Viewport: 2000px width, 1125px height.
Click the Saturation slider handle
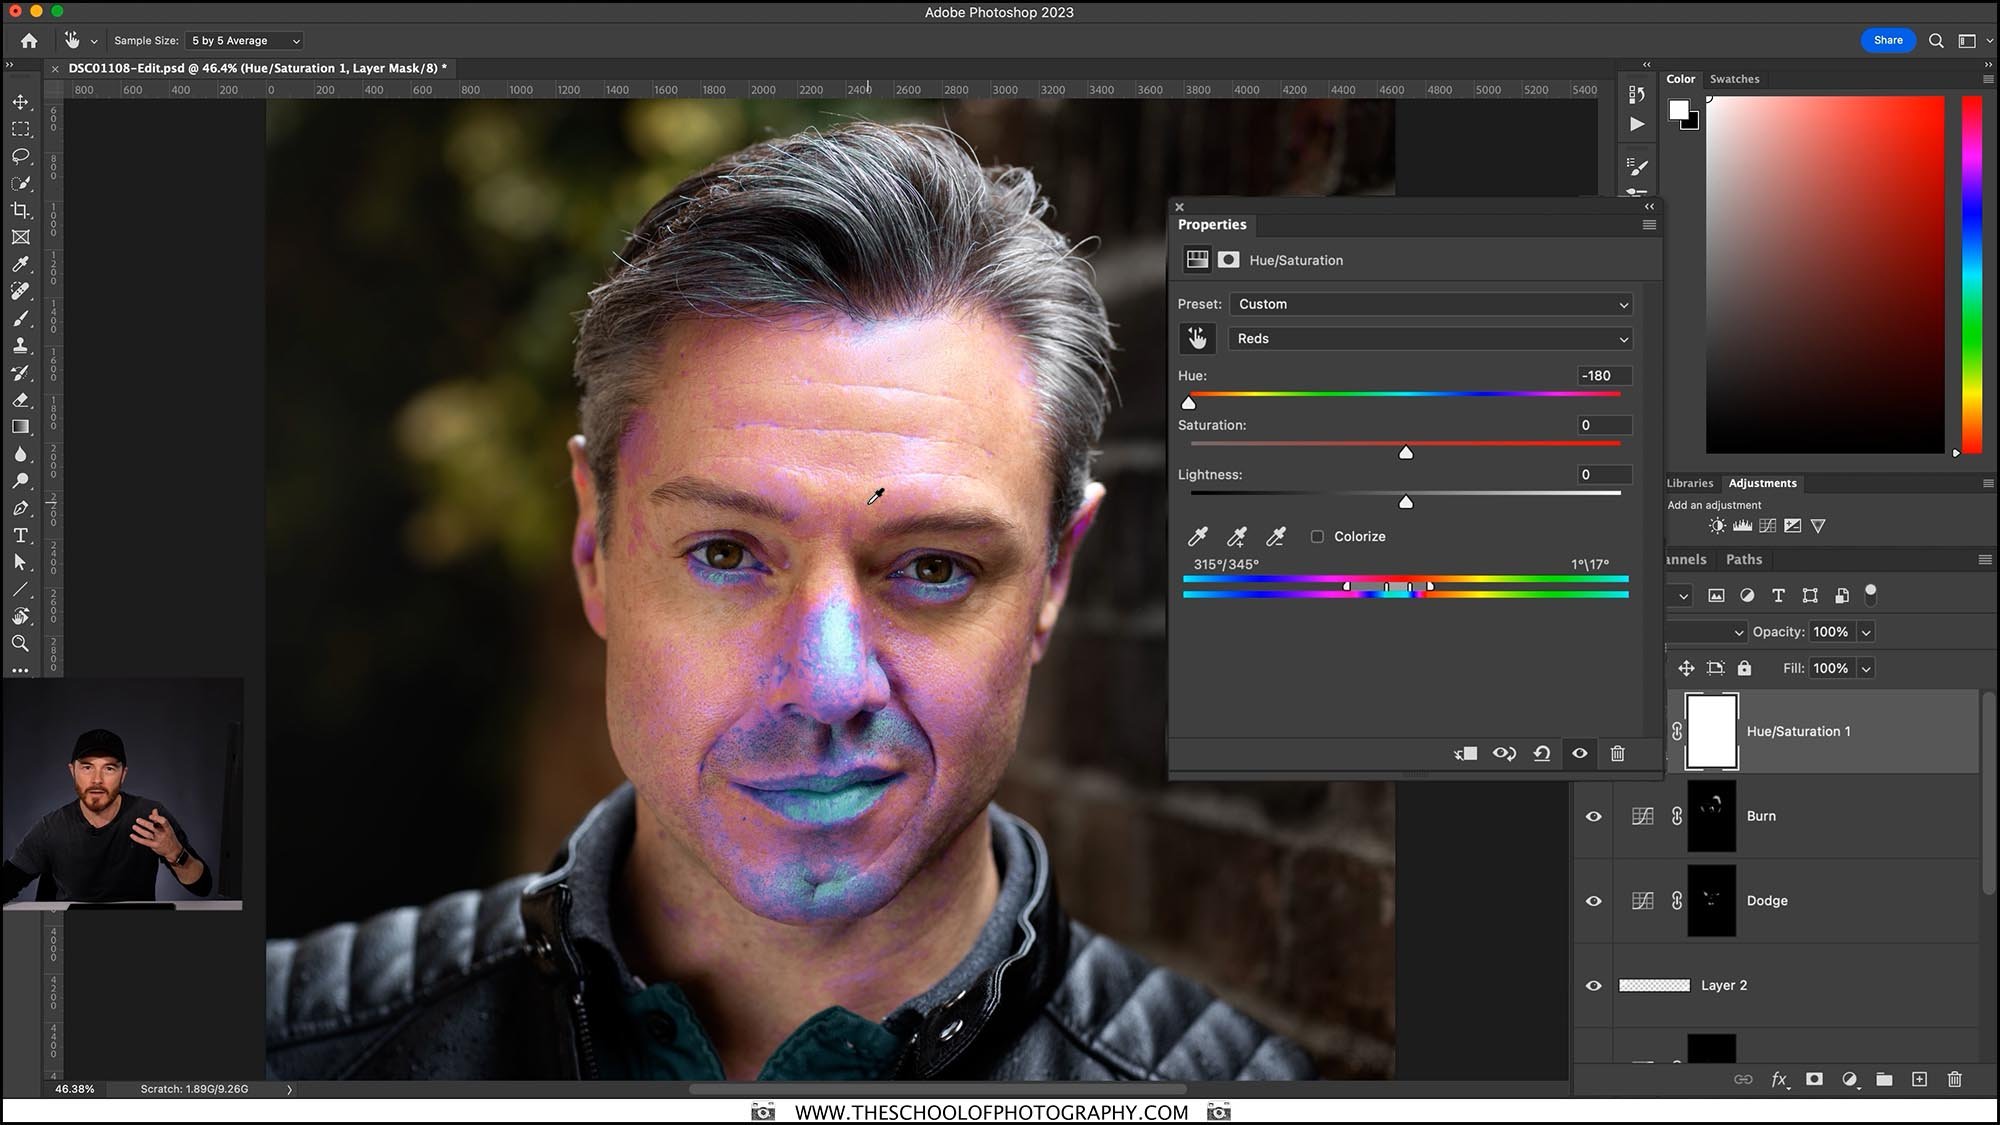click(1405, 452)
